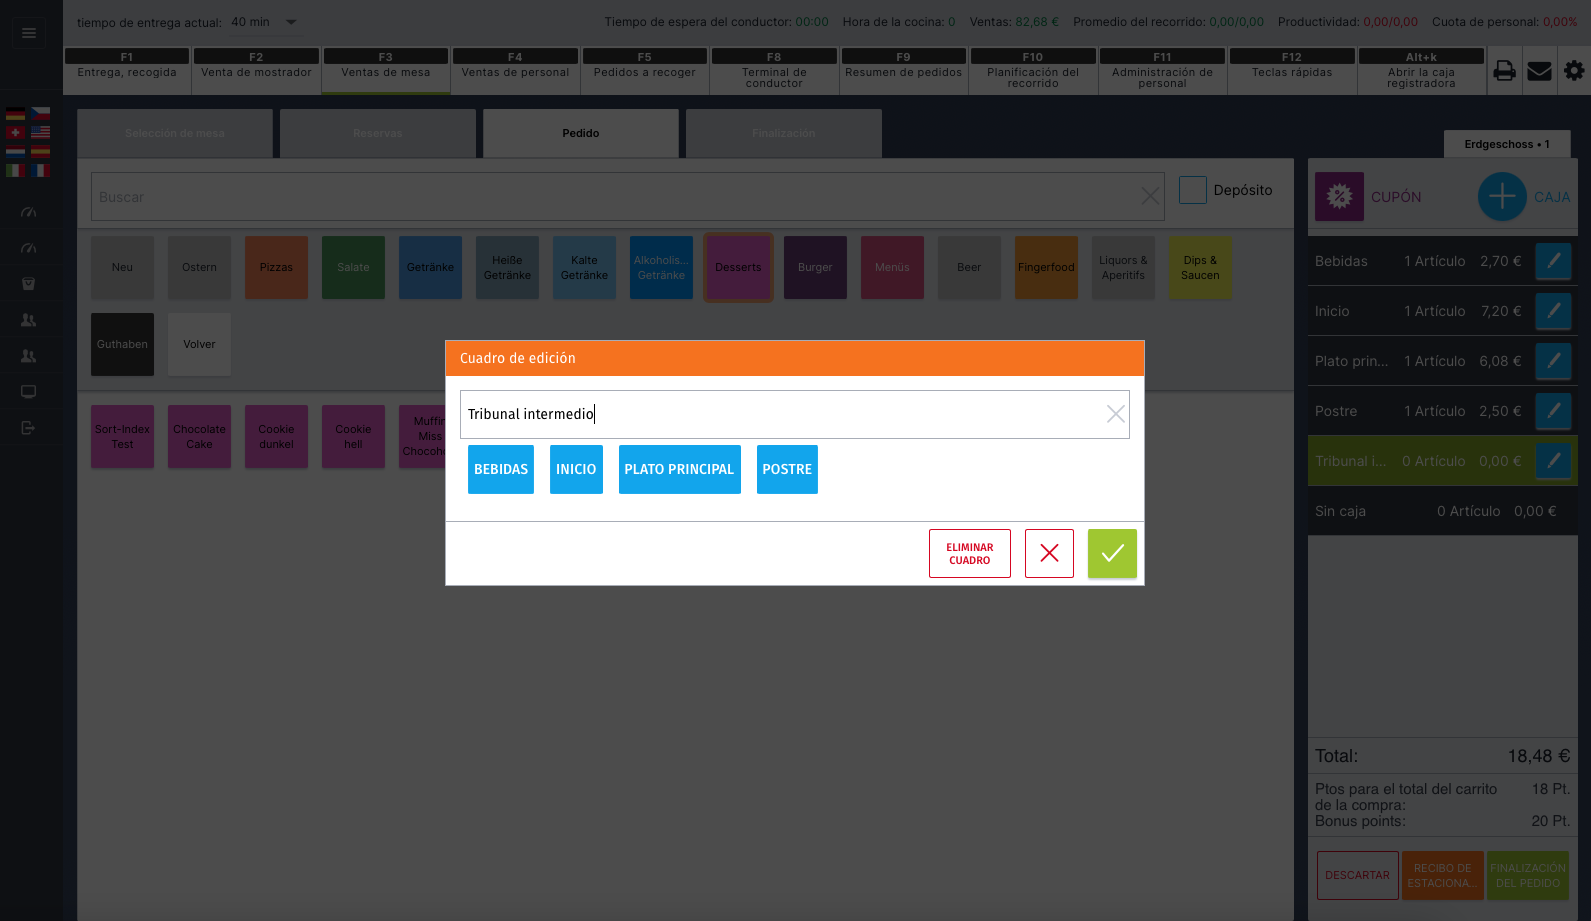This screenshot has width=1591, height=921.
Task: Click Eliminar Cuadro button
Action: (x=969, y=553)
